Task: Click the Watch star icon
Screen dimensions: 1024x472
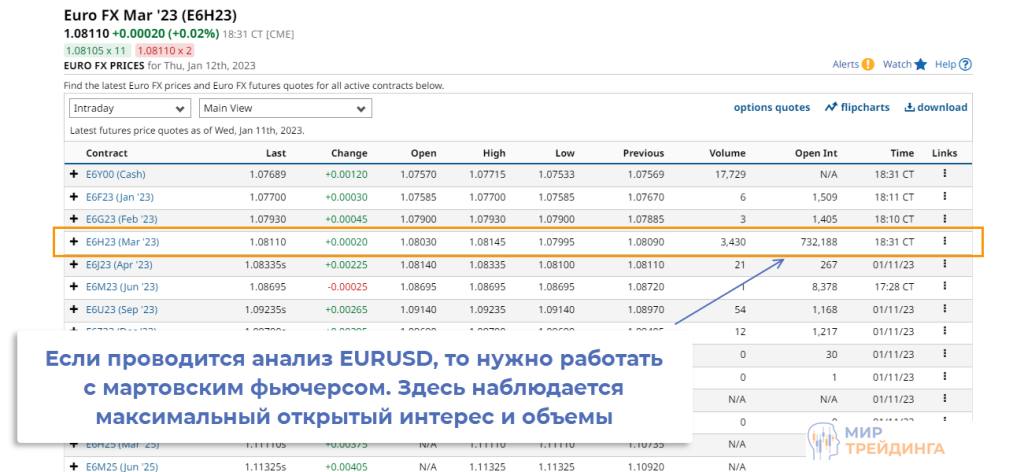Action: tap(920, 65)
